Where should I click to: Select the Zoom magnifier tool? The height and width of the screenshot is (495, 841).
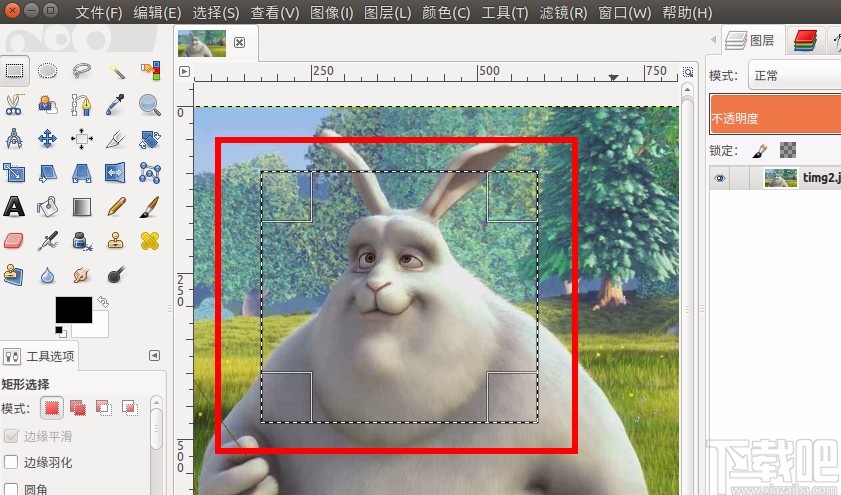(x=150, y=105)
